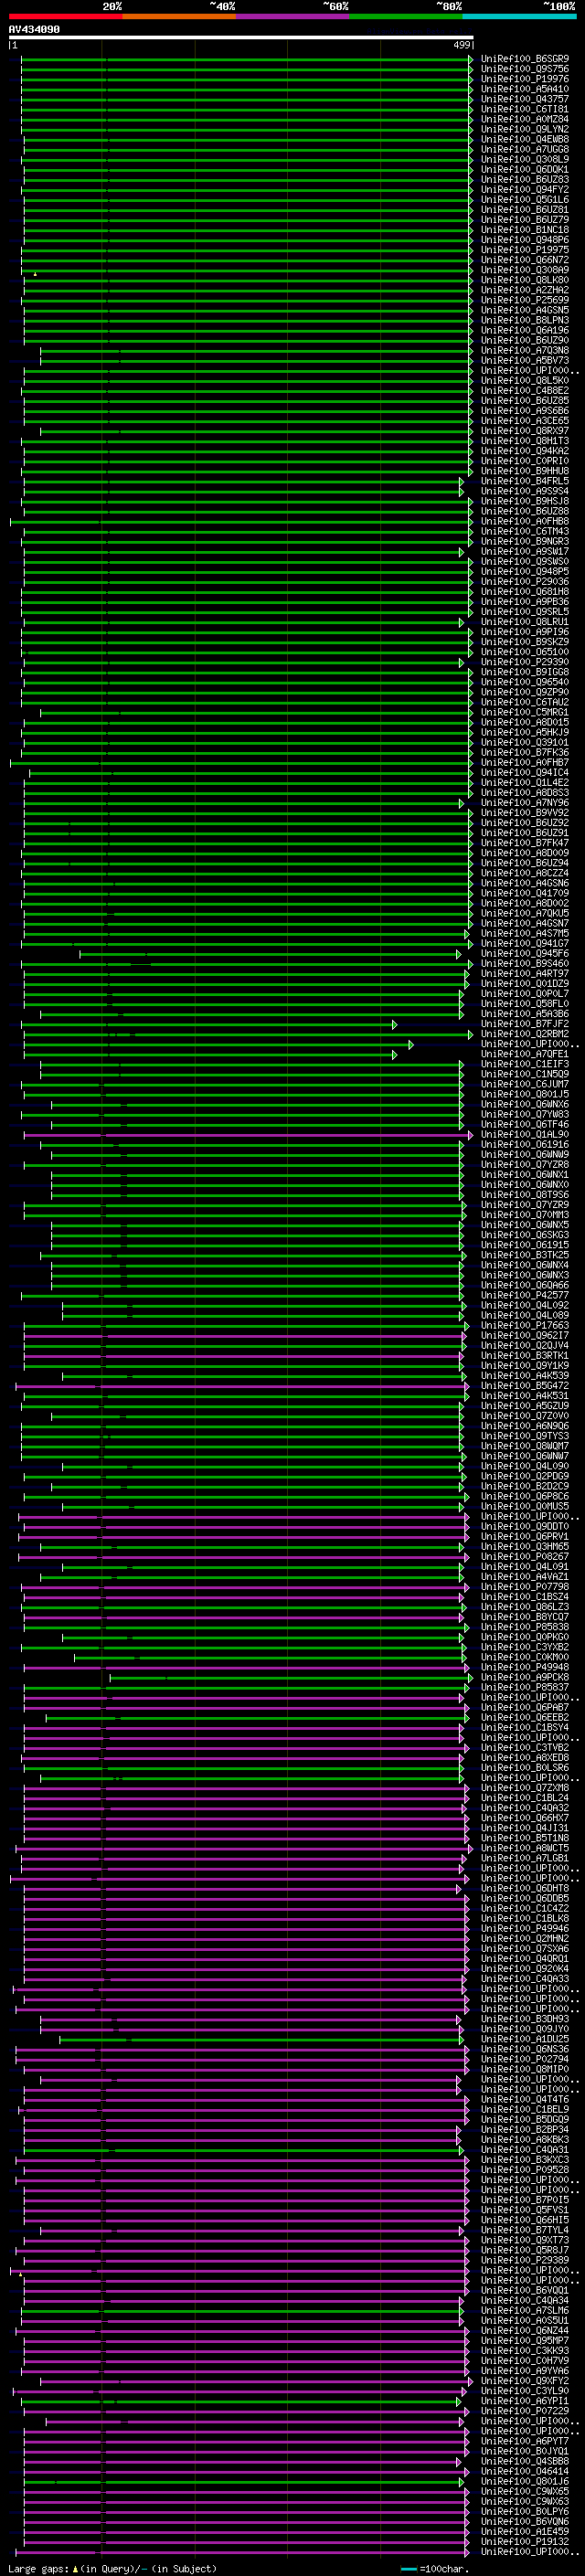Select hit label UniRef100_Q9TYS3
The height and width of the screenshot is (2576, 585).
tap(525, 1436)
